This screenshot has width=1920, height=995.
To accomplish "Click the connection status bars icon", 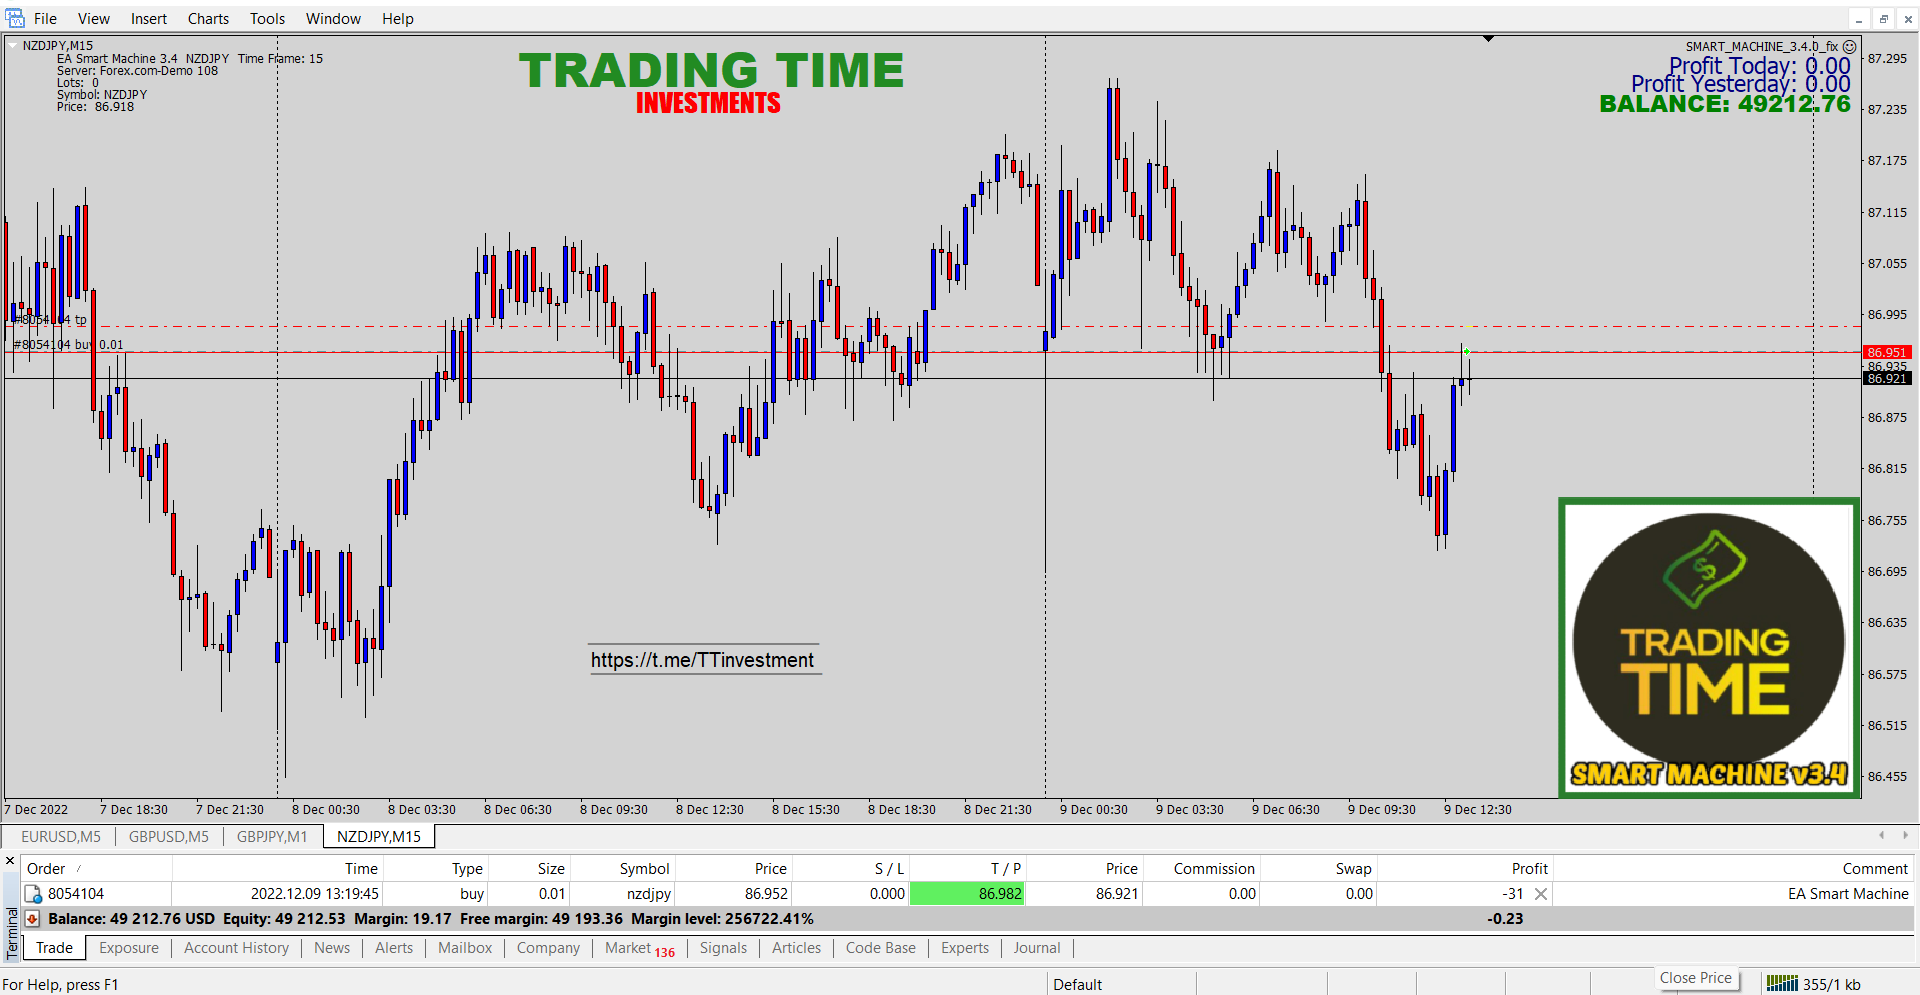I will point(1782,984).
